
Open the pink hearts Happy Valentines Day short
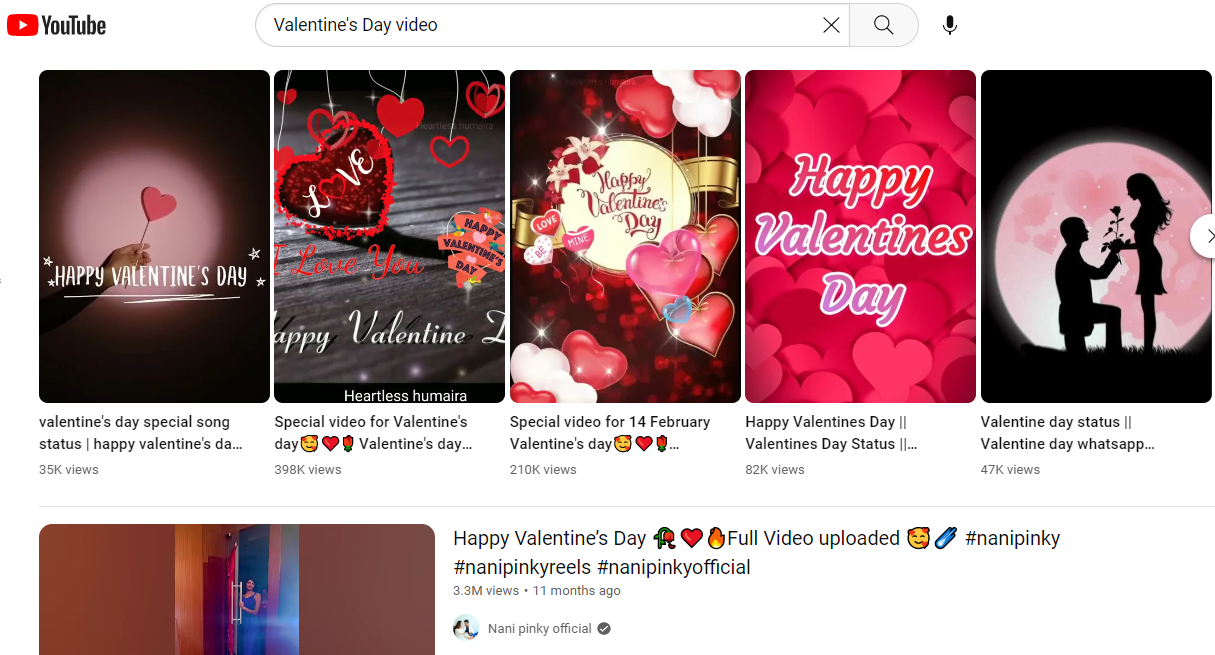(x=860, y=236)
